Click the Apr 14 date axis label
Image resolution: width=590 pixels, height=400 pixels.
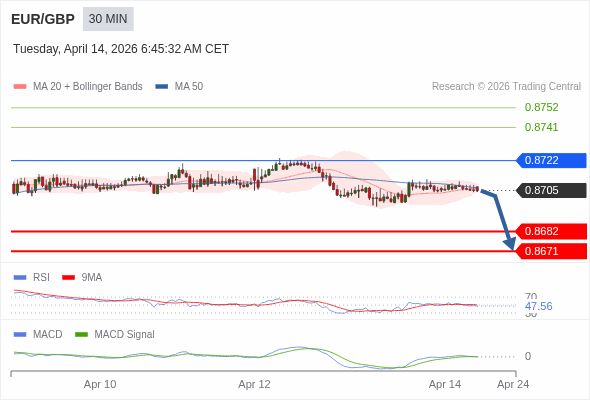coord(445,385)
